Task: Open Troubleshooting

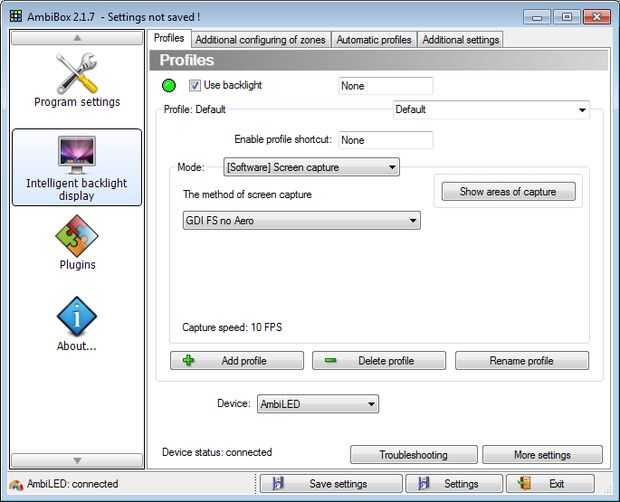Action: click(x=414, y=455)
